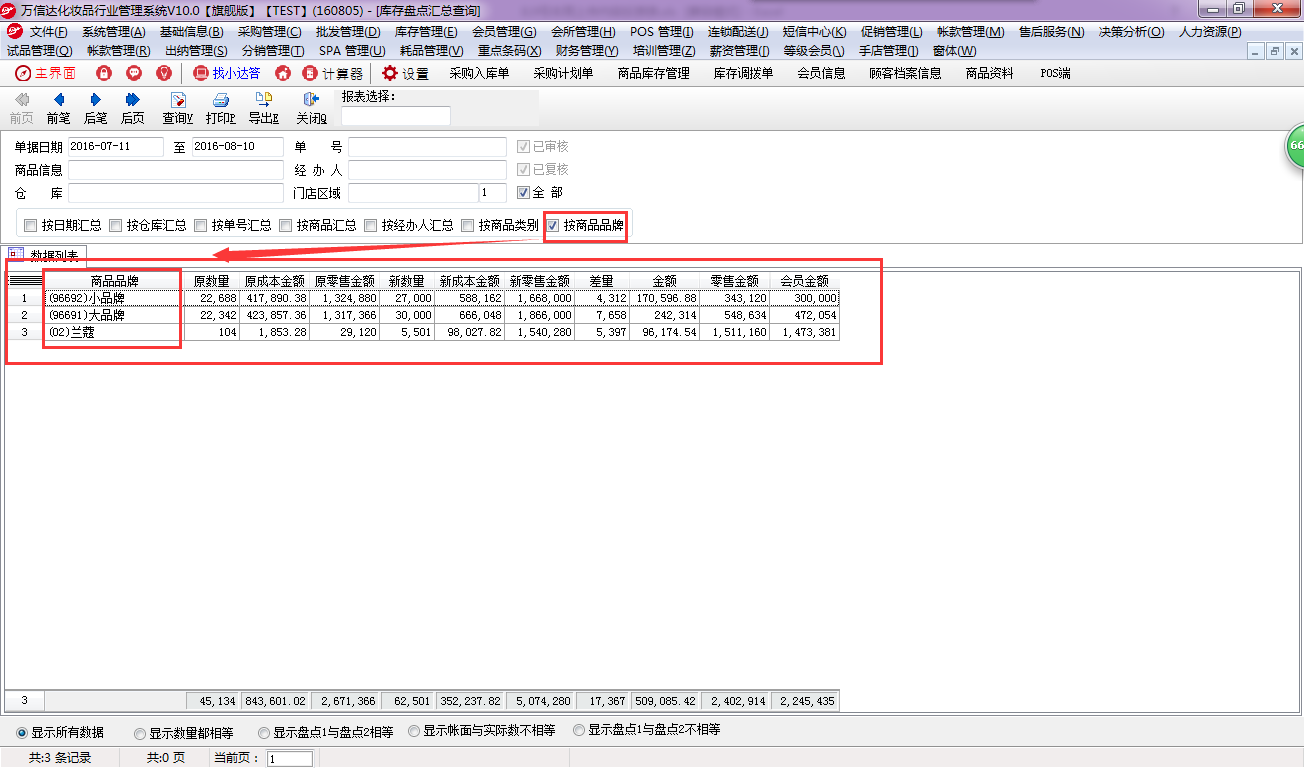Click the grid header corner selector
The image size is (1304, 768).
coord(25,281)
